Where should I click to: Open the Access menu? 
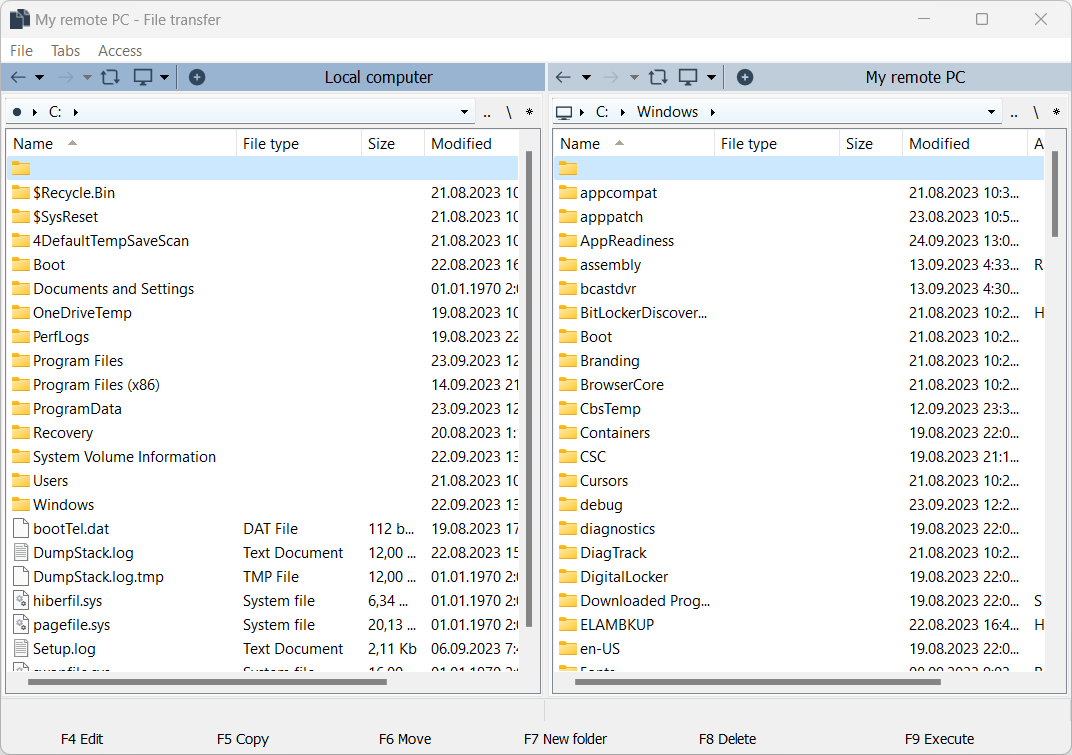tap(120, 50)
